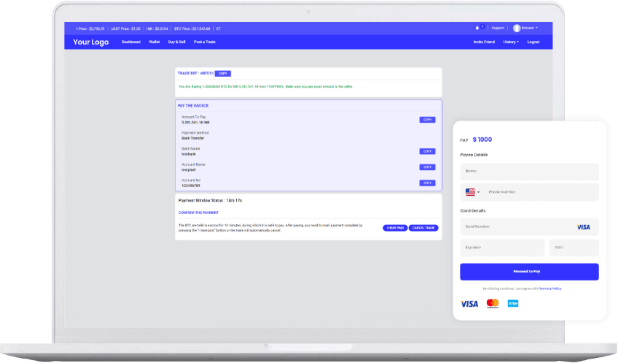618x363 pixels.
Task: Select the Visa payment logo
Action: (469, 304)
